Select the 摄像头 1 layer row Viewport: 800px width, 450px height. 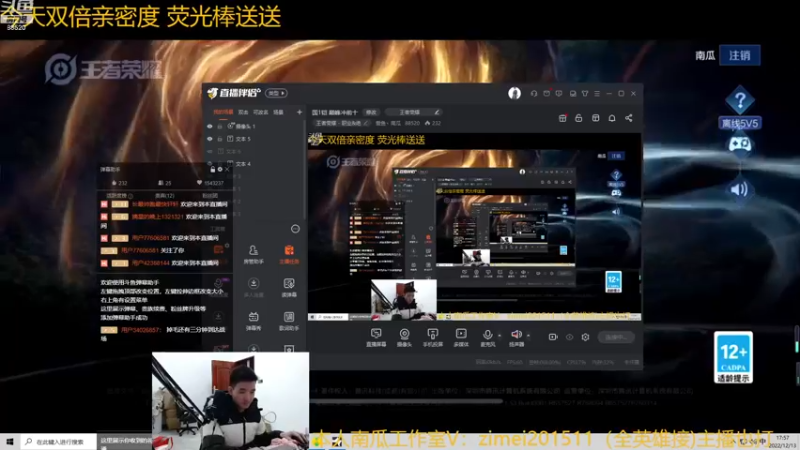(x=254, y=126)
